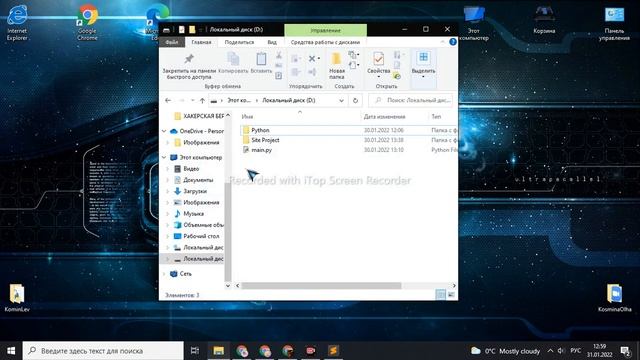Open the KominLev desktop file
640x360 pixels.
17,298
